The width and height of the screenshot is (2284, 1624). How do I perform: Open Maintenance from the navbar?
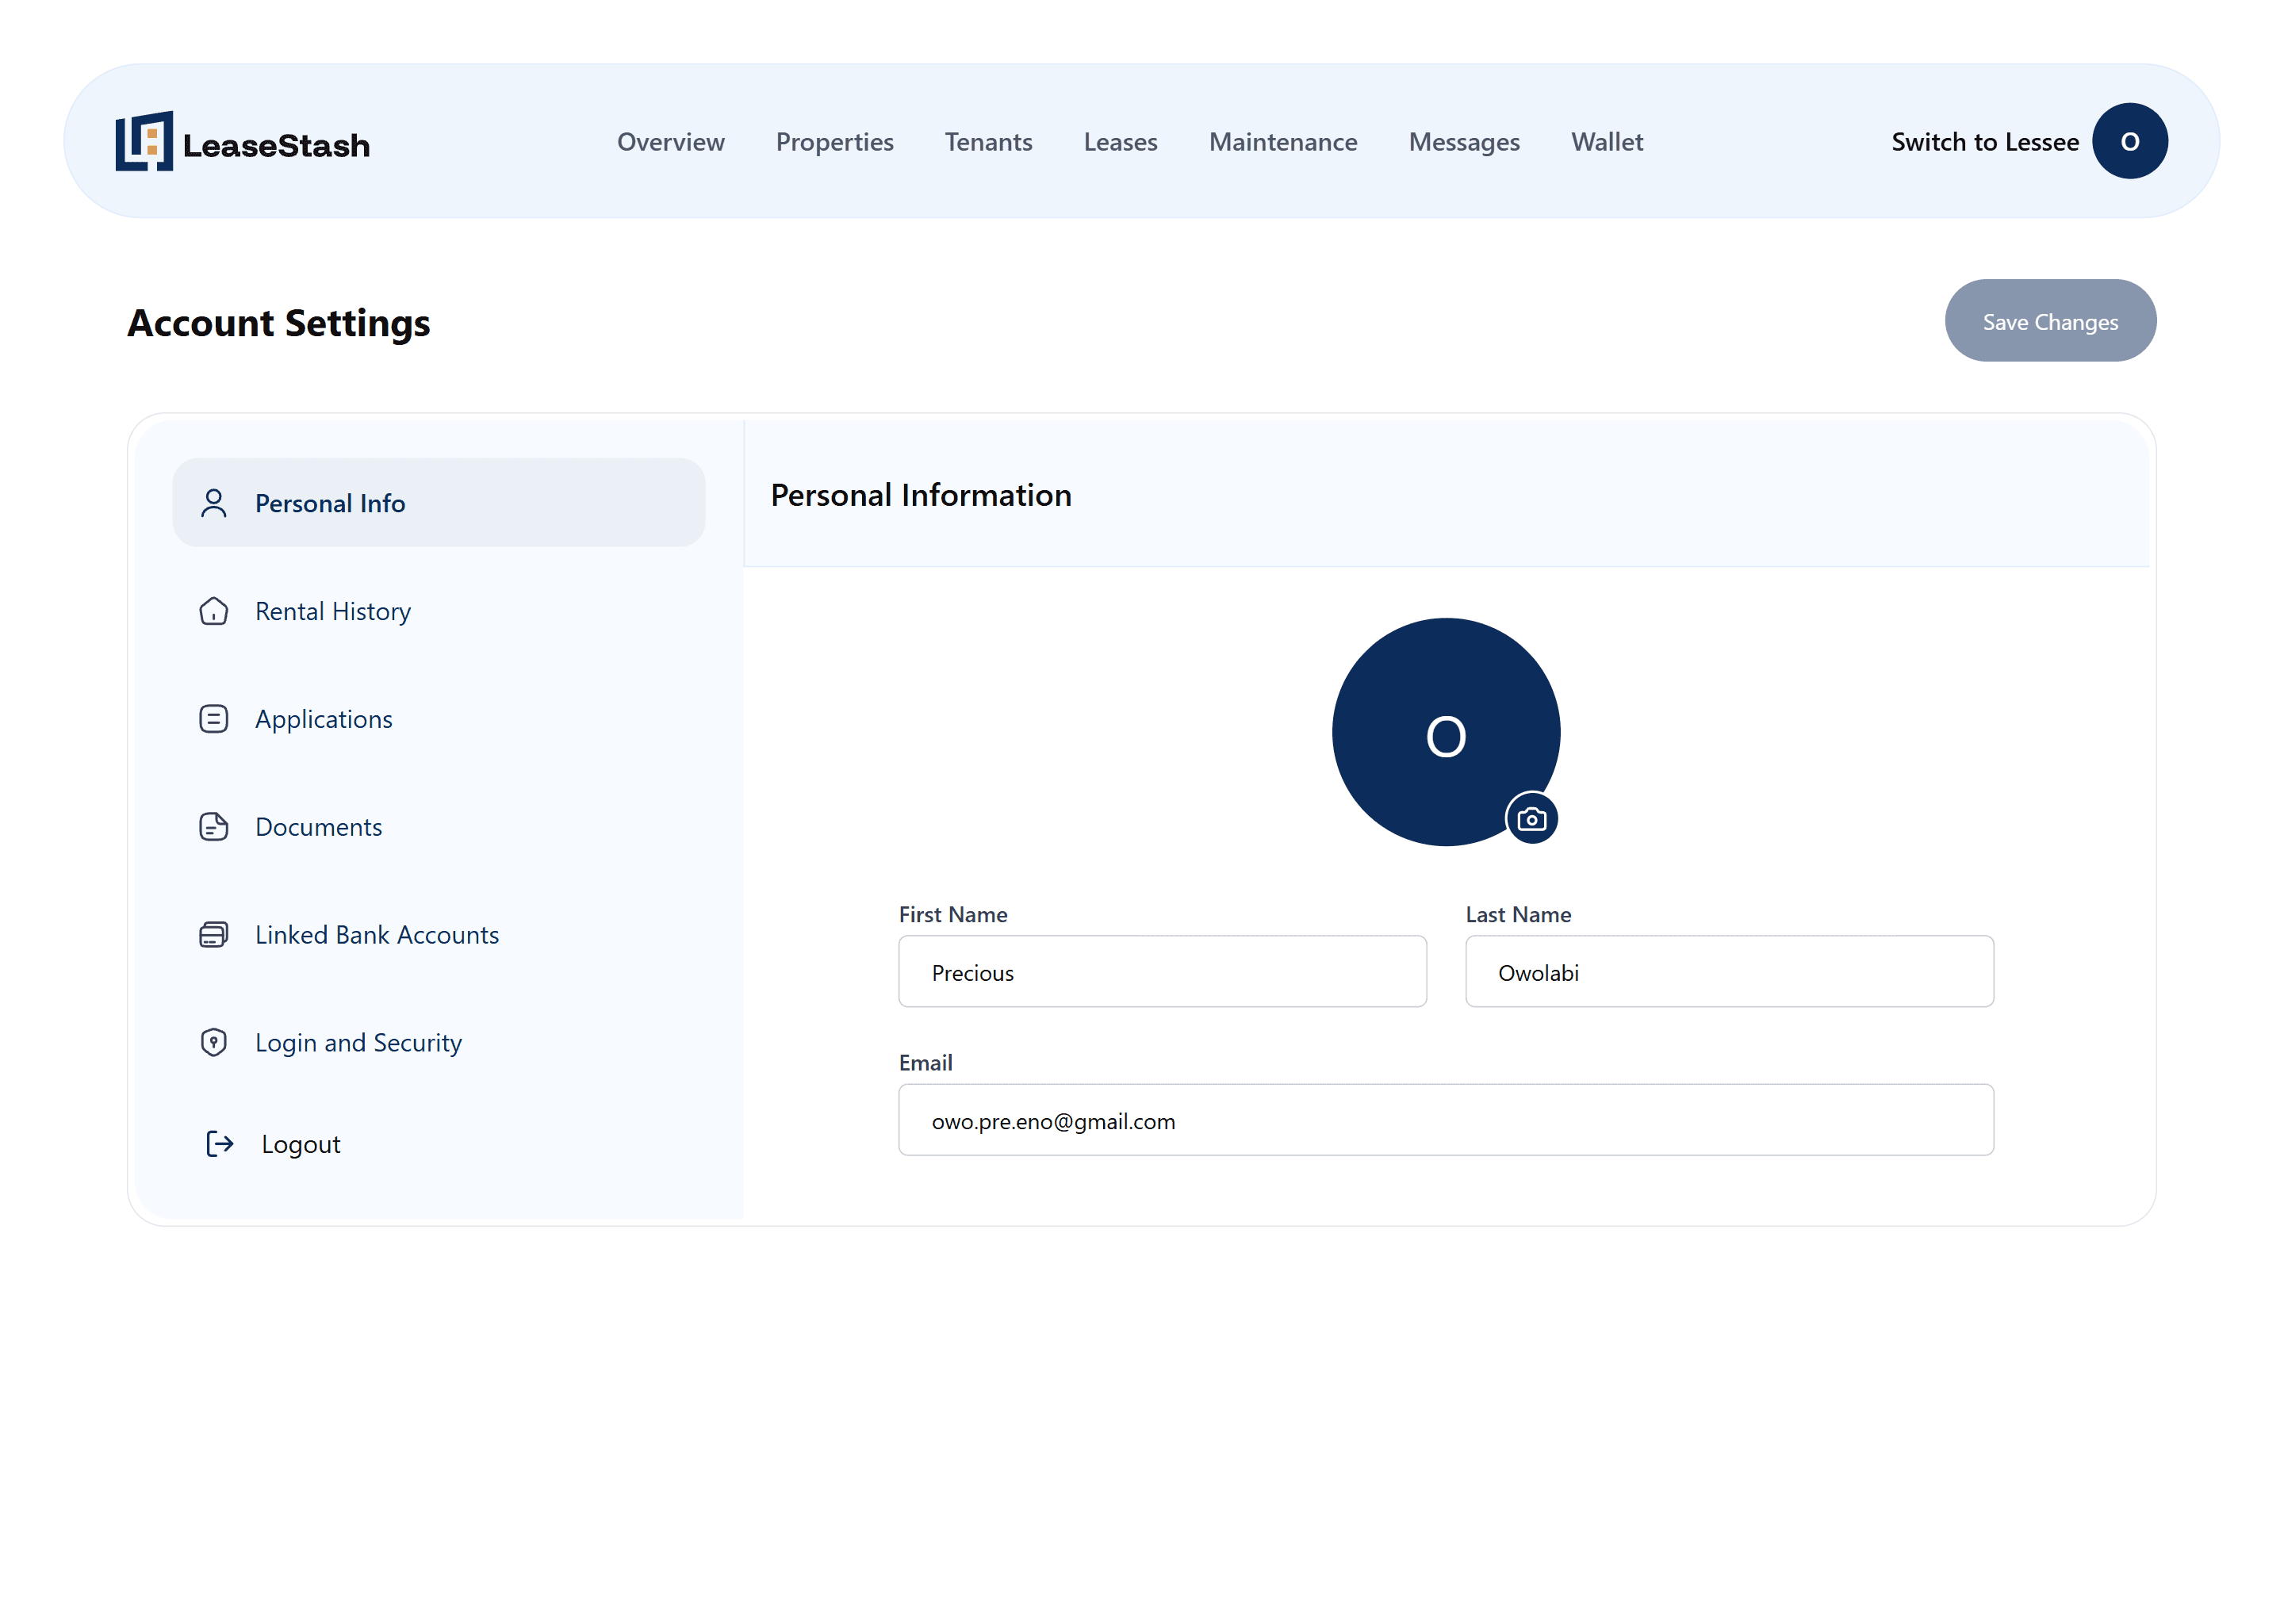pos(1283,142)
